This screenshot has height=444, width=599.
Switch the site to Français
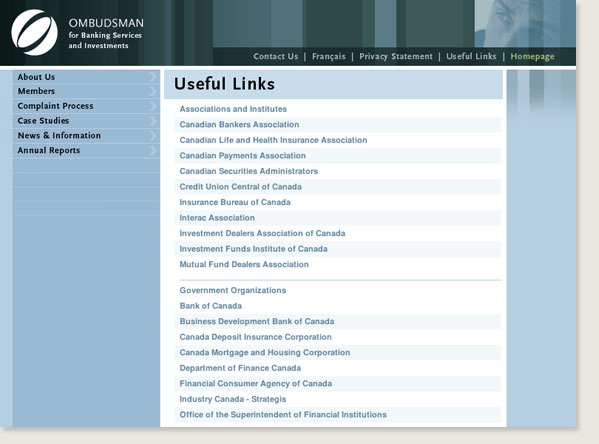[329, 57]
